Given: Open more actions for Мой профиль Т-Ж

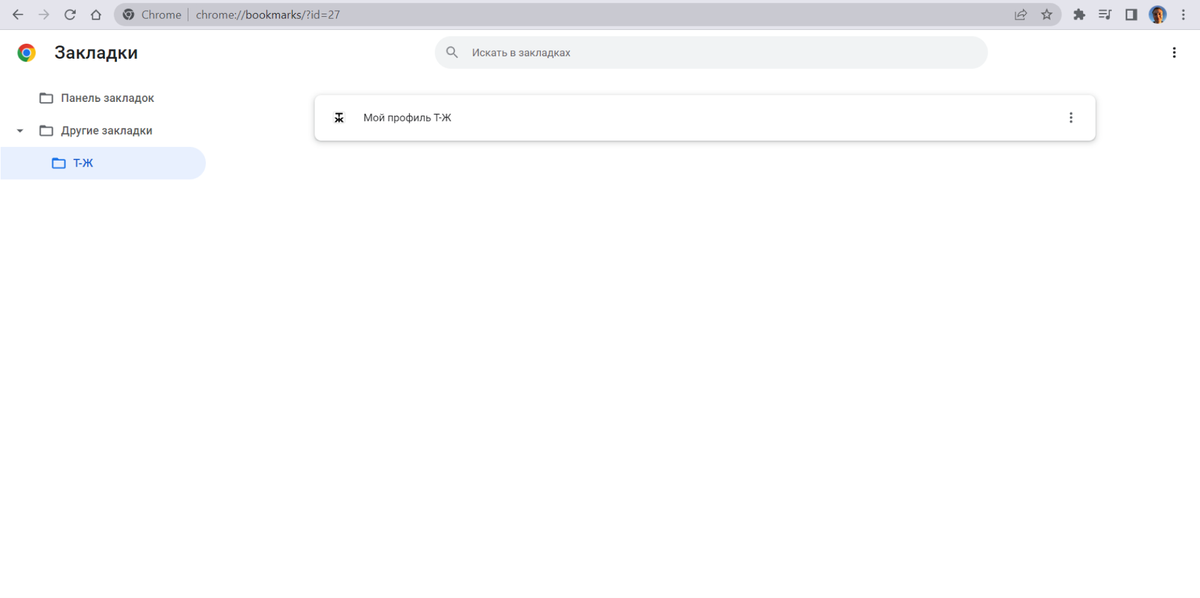Looking at the screenshot, I should [1071, 118].
